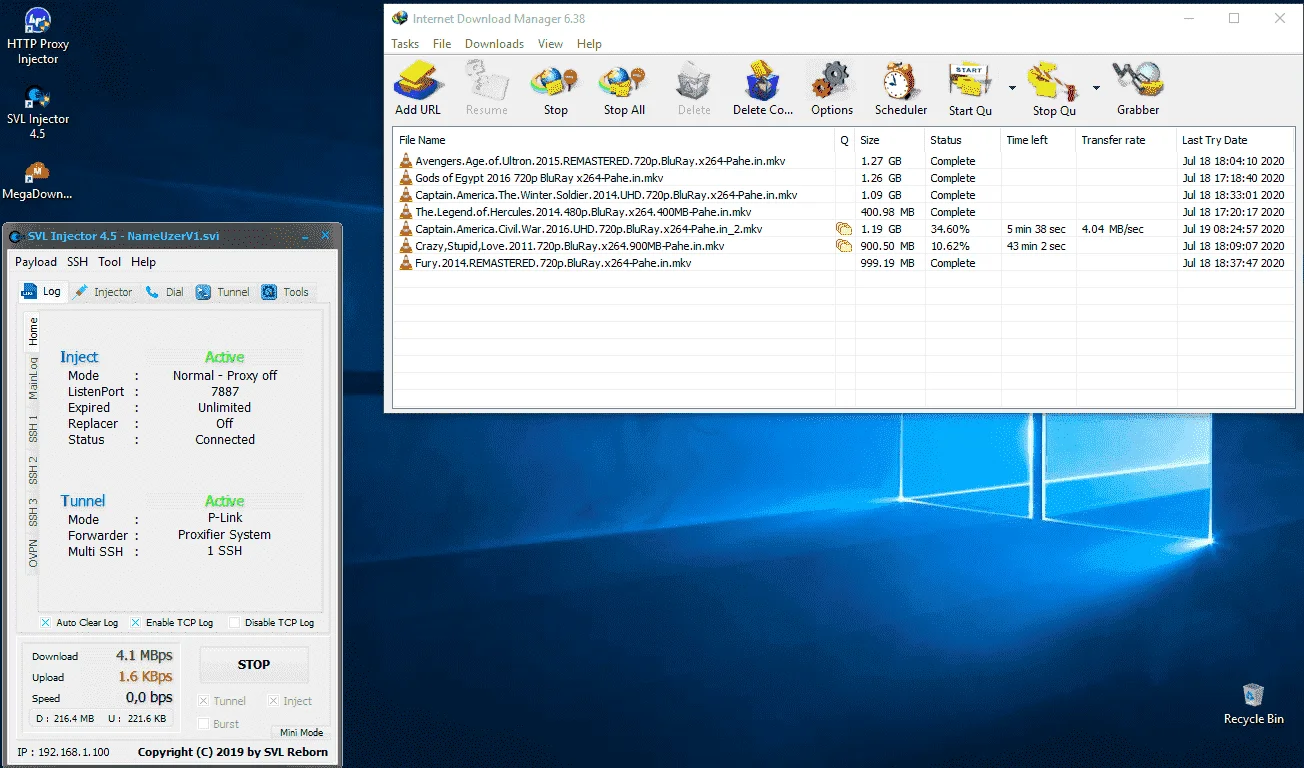The image size is (1304, 768).
Task: Expand the Stop Queue dropdown arrow
Action: tap(1096, 88)
